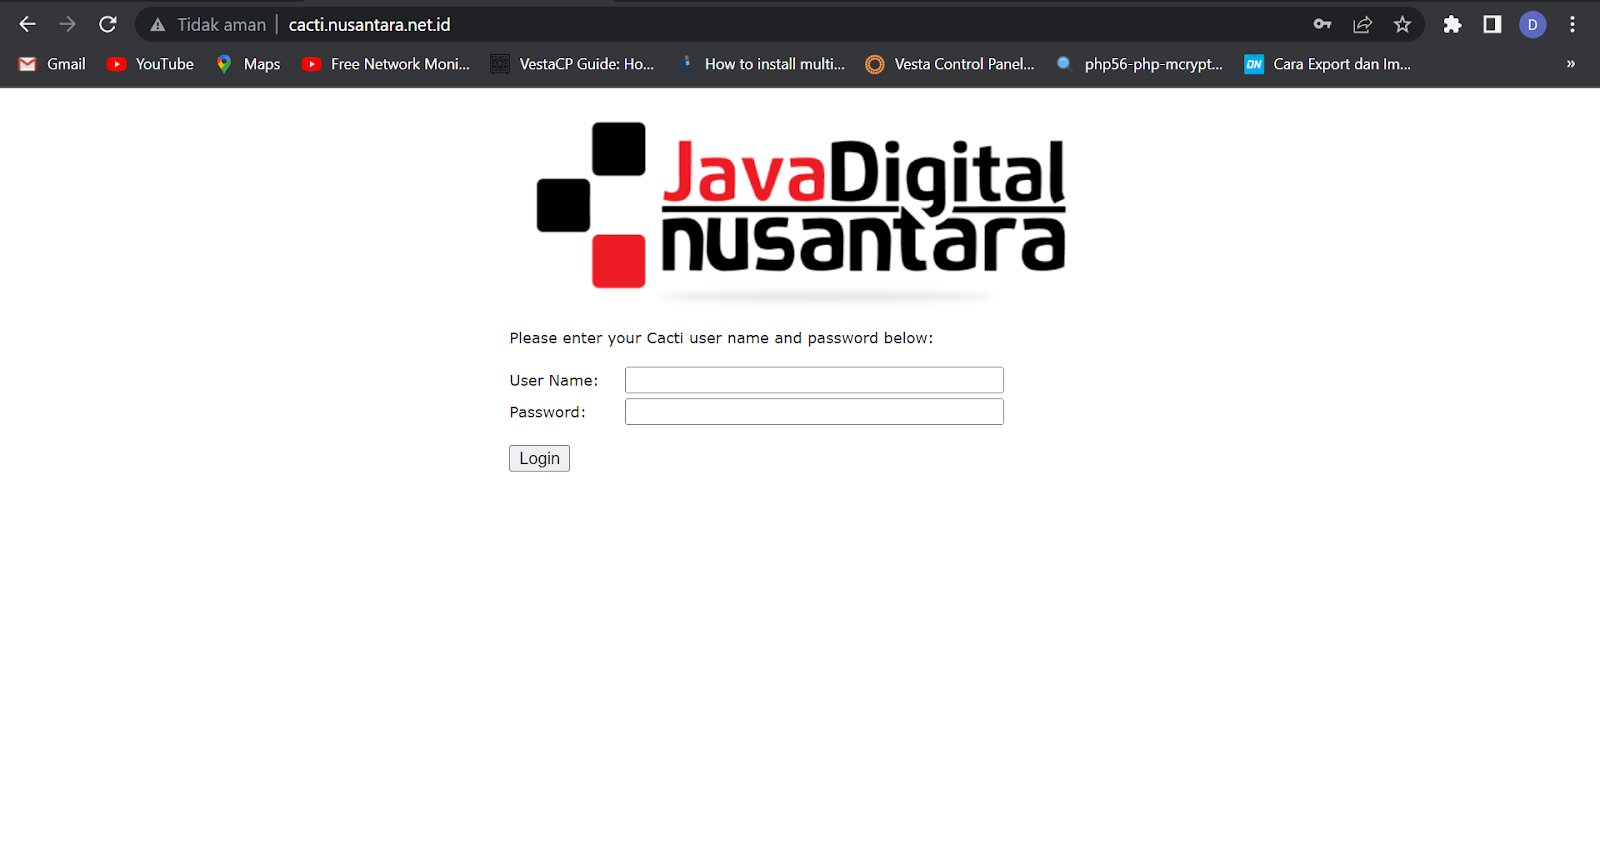Open the php56-php-mcrypt bookmark
The image size is (1600, 860).
click(x=1139, y=64)
